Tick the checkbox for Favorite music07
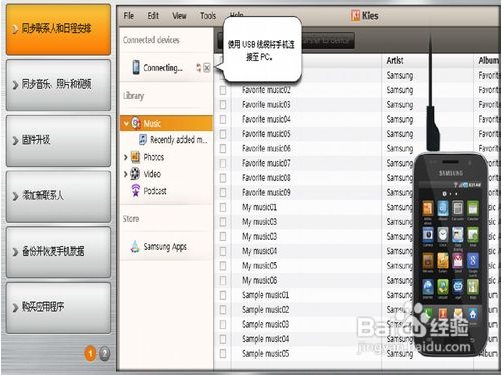This screenshot has width=504, height=375. [x=223, y=163]
